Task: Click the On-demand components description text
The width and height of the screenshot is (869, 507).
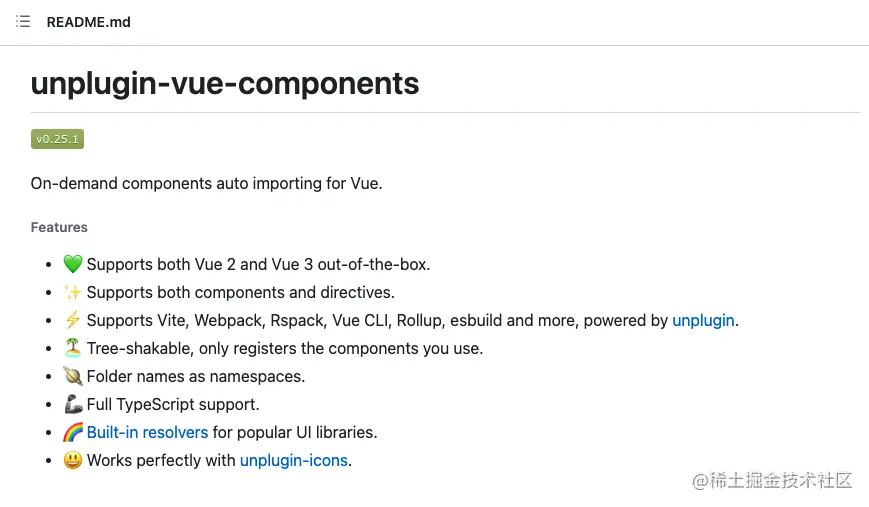Action: click(x=207, y=183)
